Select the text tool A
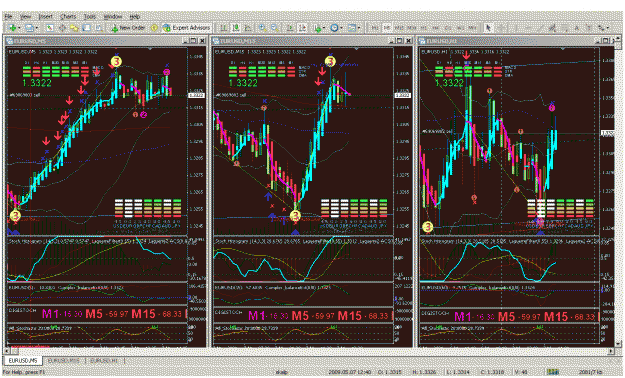The height and width of the screenshot is (378, 625). click(577, 28)
